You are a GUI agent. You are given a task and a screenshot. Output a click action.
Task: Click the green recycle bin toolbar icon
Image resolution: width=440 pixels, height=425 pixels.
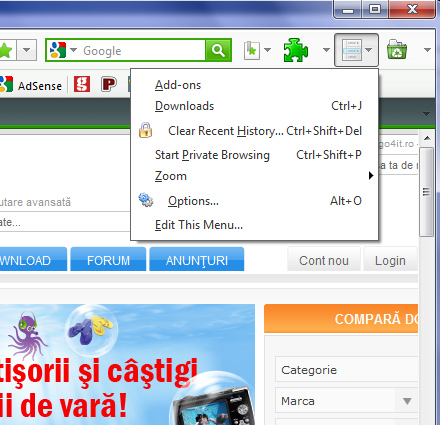click(x=397, y=50)
